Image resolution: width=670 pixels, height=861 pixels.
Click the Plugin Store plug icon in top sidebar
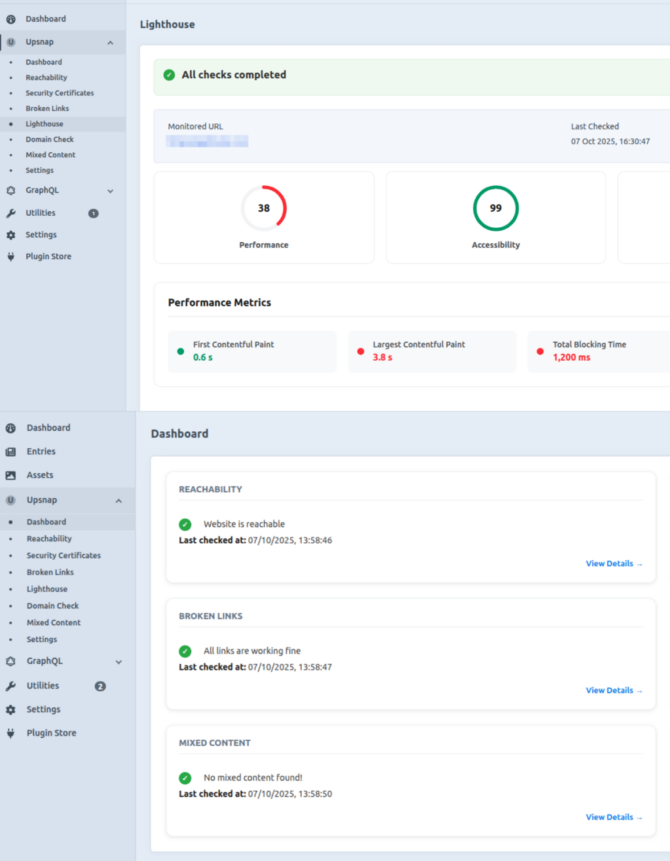[x=11, y=256]
